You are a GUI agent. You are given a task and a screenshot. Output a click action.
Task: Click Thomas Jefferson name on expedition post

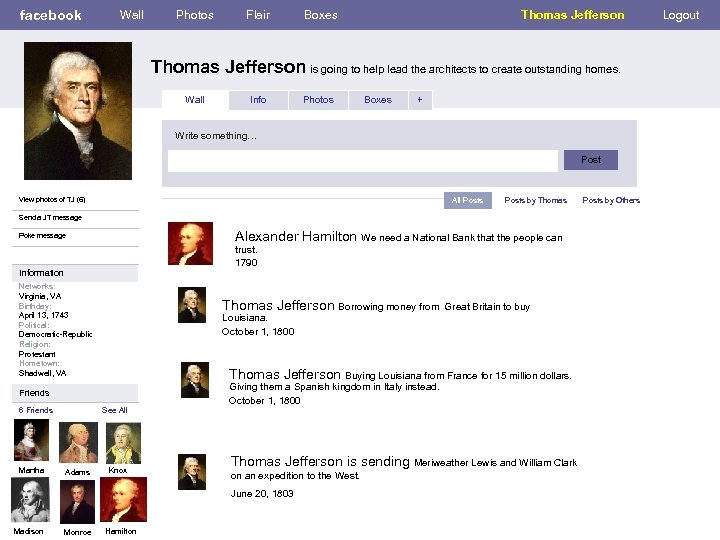[x=287, y=461]
